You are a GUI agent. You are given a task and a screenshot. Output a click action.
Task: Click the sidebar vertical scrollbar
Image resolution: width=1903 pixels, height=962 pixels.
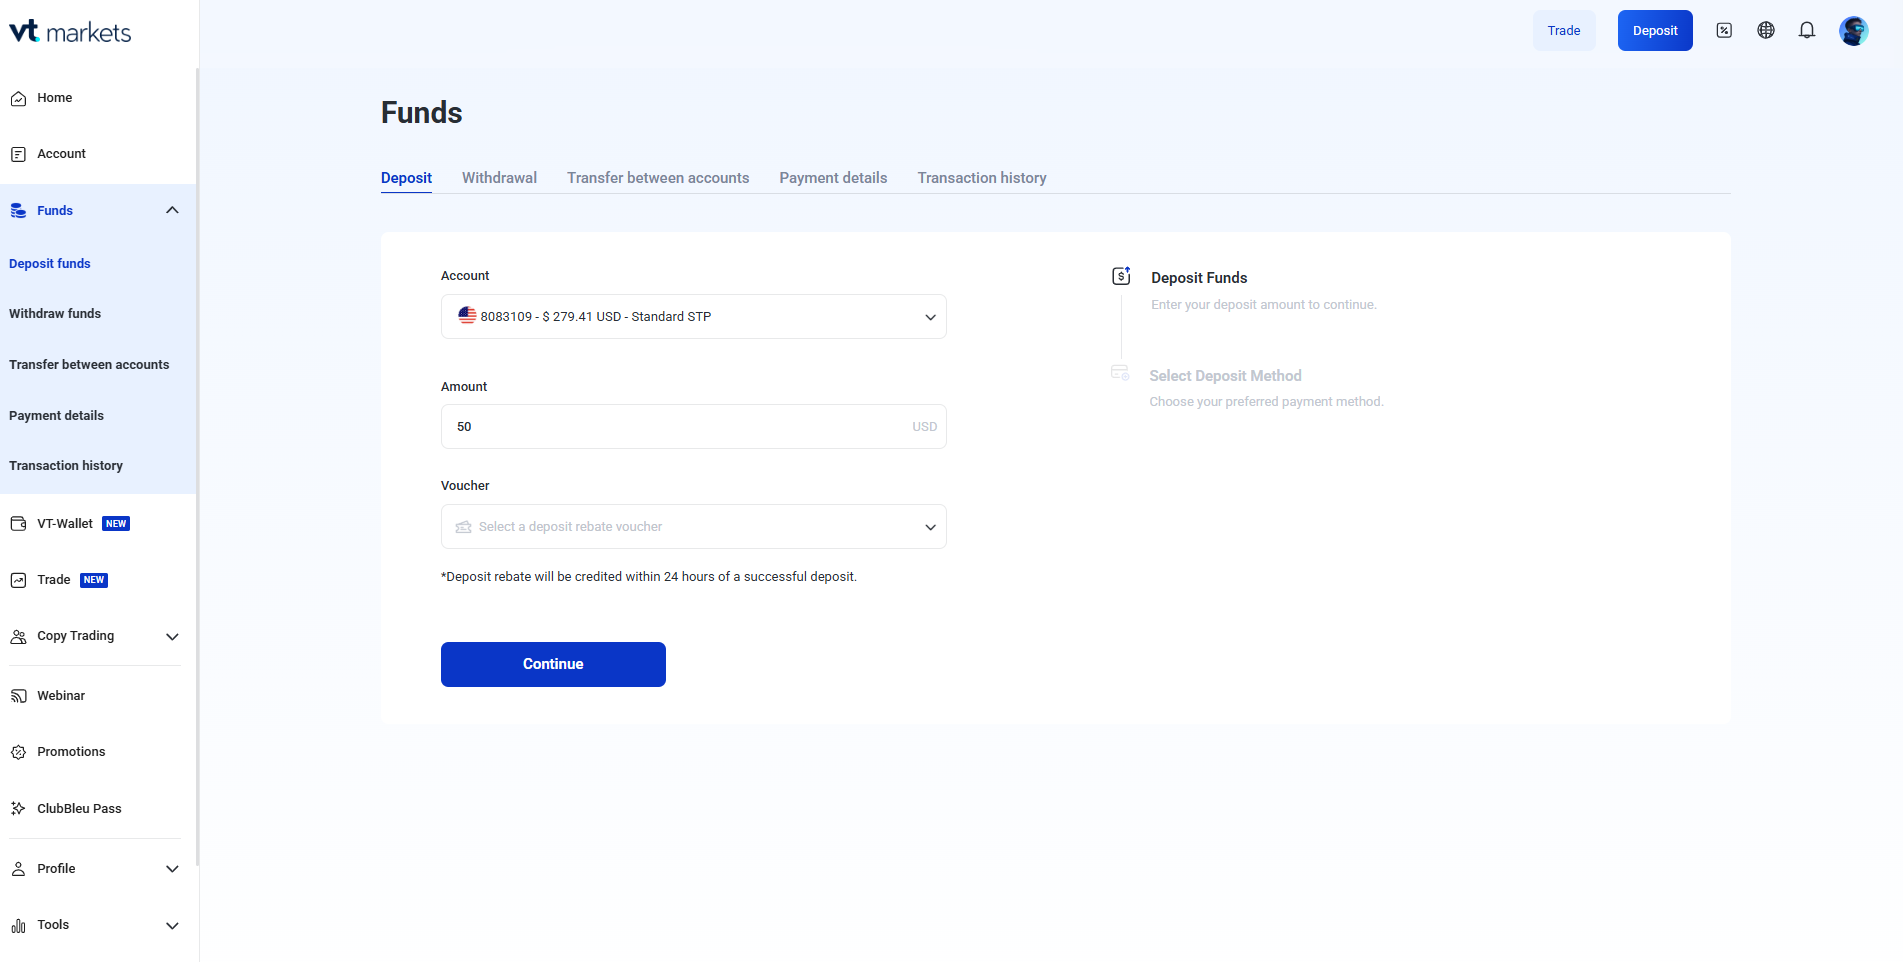click(198, 466)
